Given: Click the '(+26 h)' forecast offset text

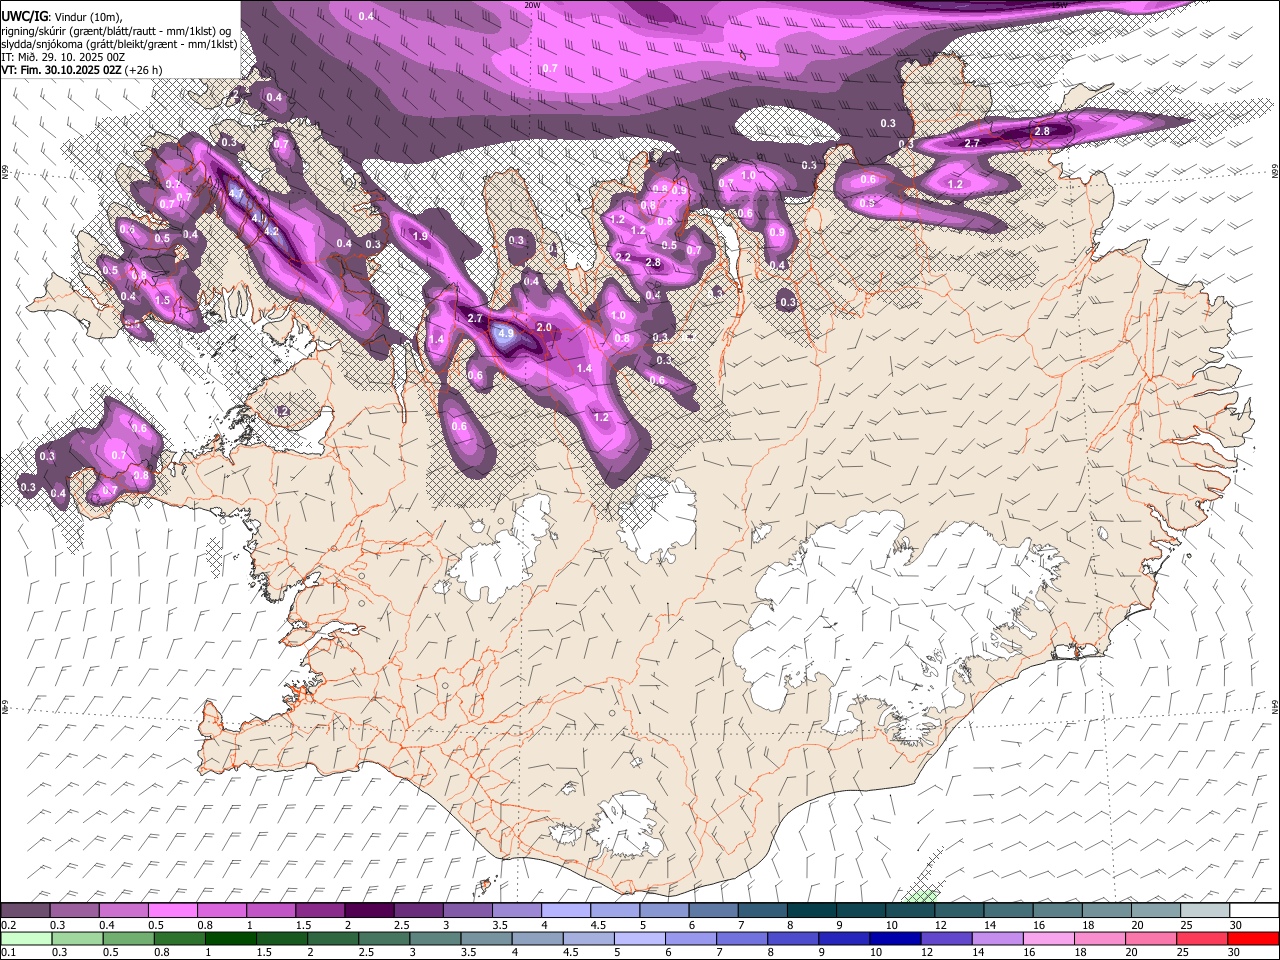Looking at the screenshot, I should point(144,70).
